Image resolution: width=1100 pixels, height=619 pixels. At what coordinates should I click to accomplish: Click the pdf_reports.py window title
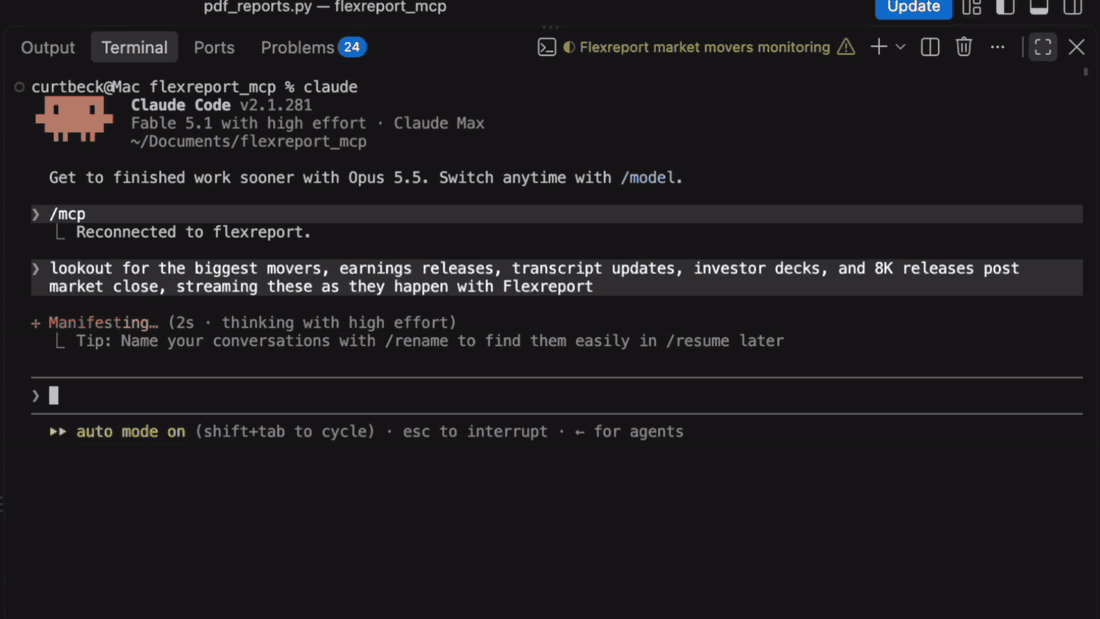(325, 7)
